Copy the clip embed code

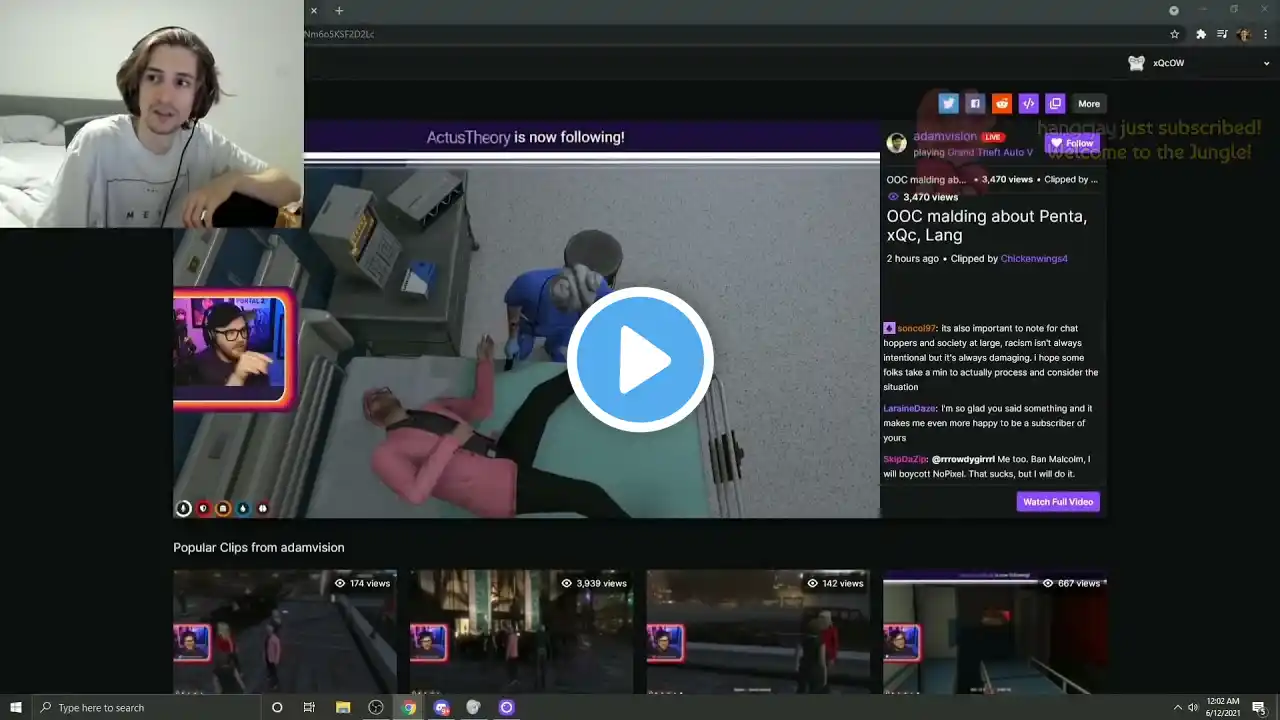[1028, 103]
